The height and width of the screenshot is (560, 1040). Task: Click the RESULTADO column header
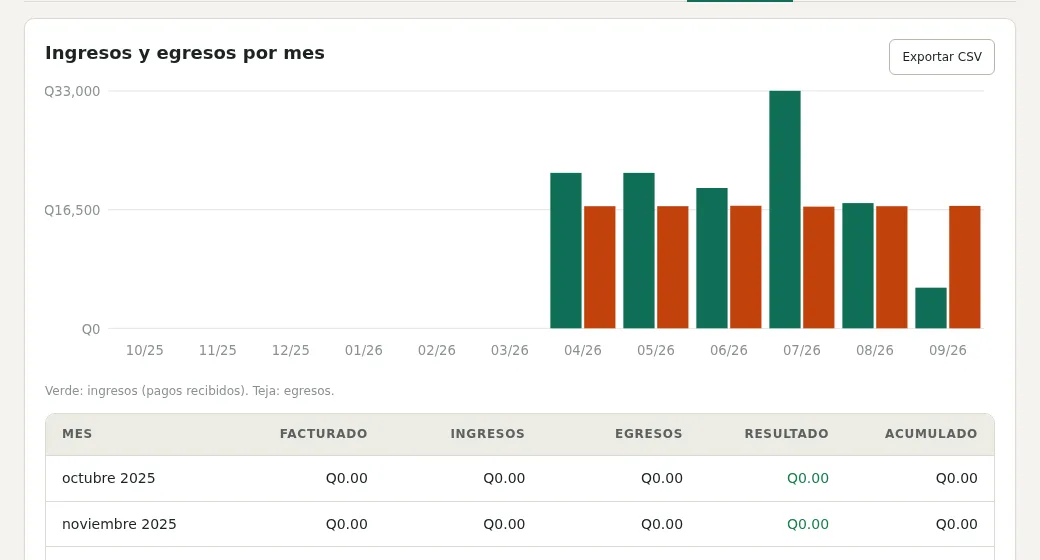[786, 434]
